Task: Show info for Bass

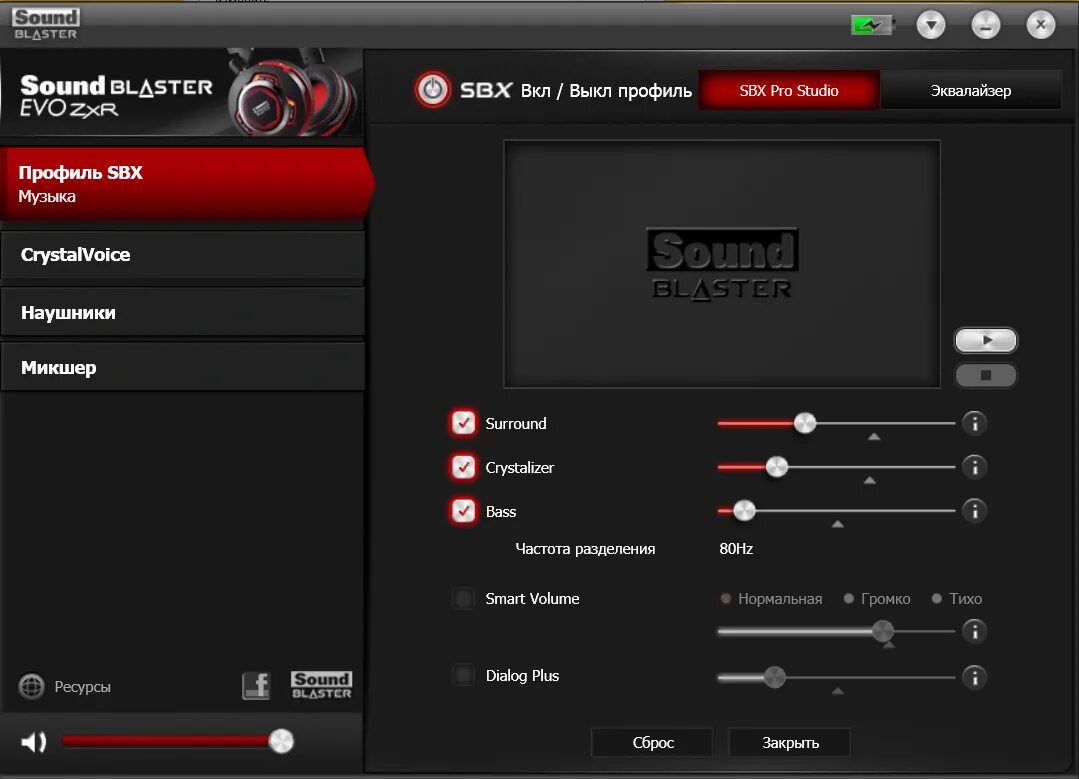Action: pyautogui.click(x=974, y=511)
